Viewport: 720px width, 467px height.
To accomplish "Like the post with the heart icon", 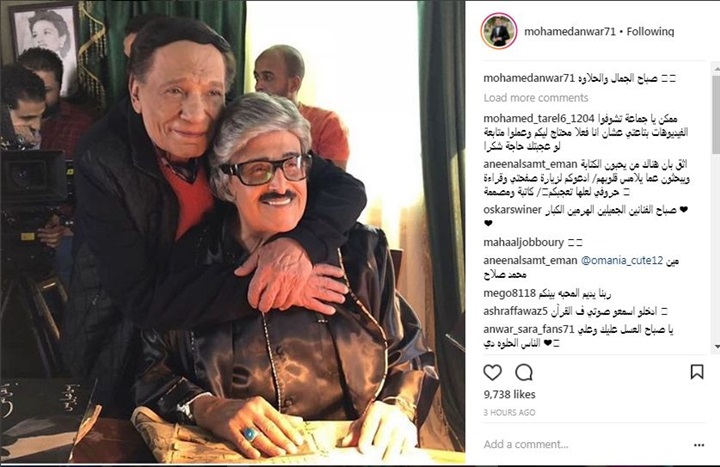I will (492, 372).
